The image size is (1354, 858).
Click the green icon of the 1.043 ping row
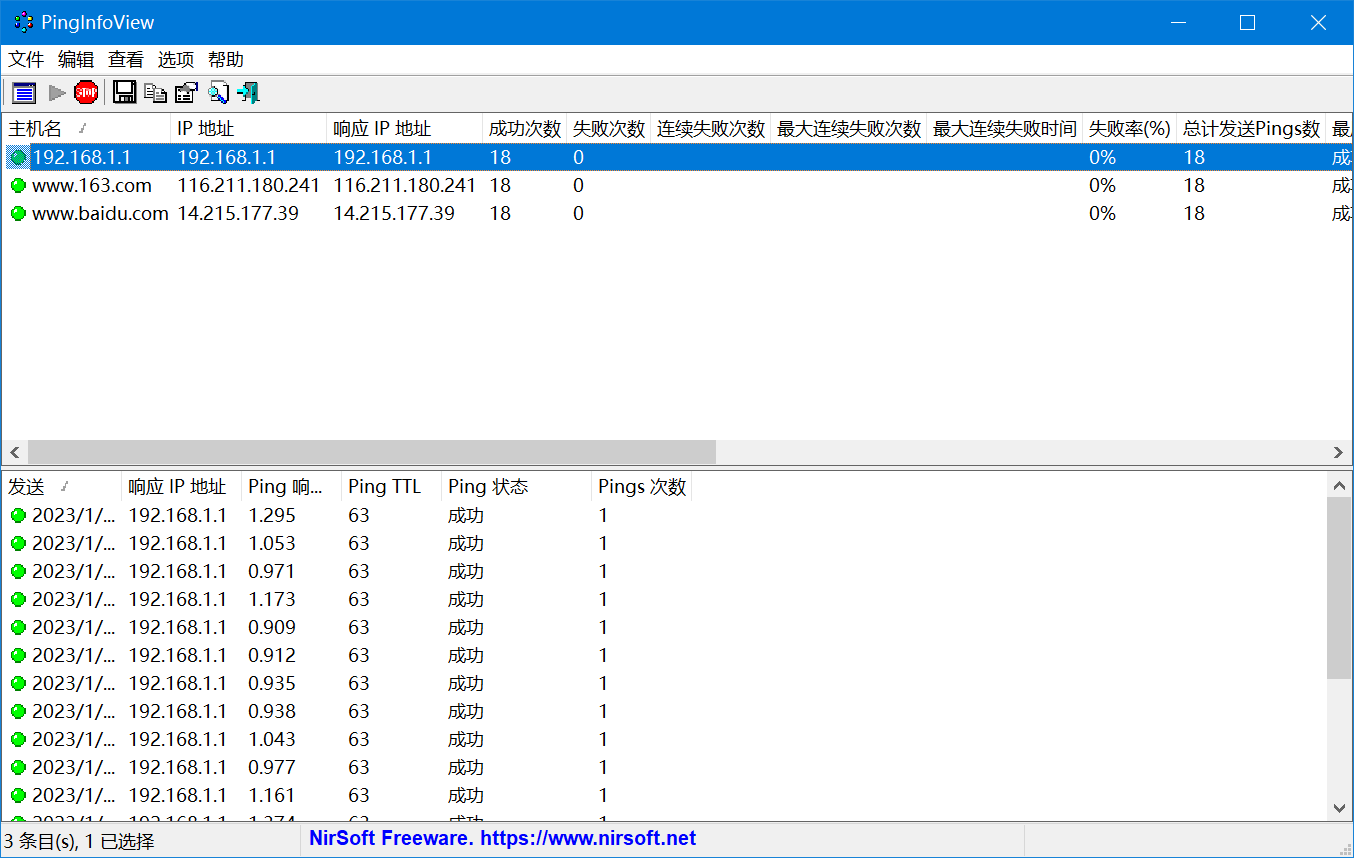pyautogui.click(x=18, y=739)
